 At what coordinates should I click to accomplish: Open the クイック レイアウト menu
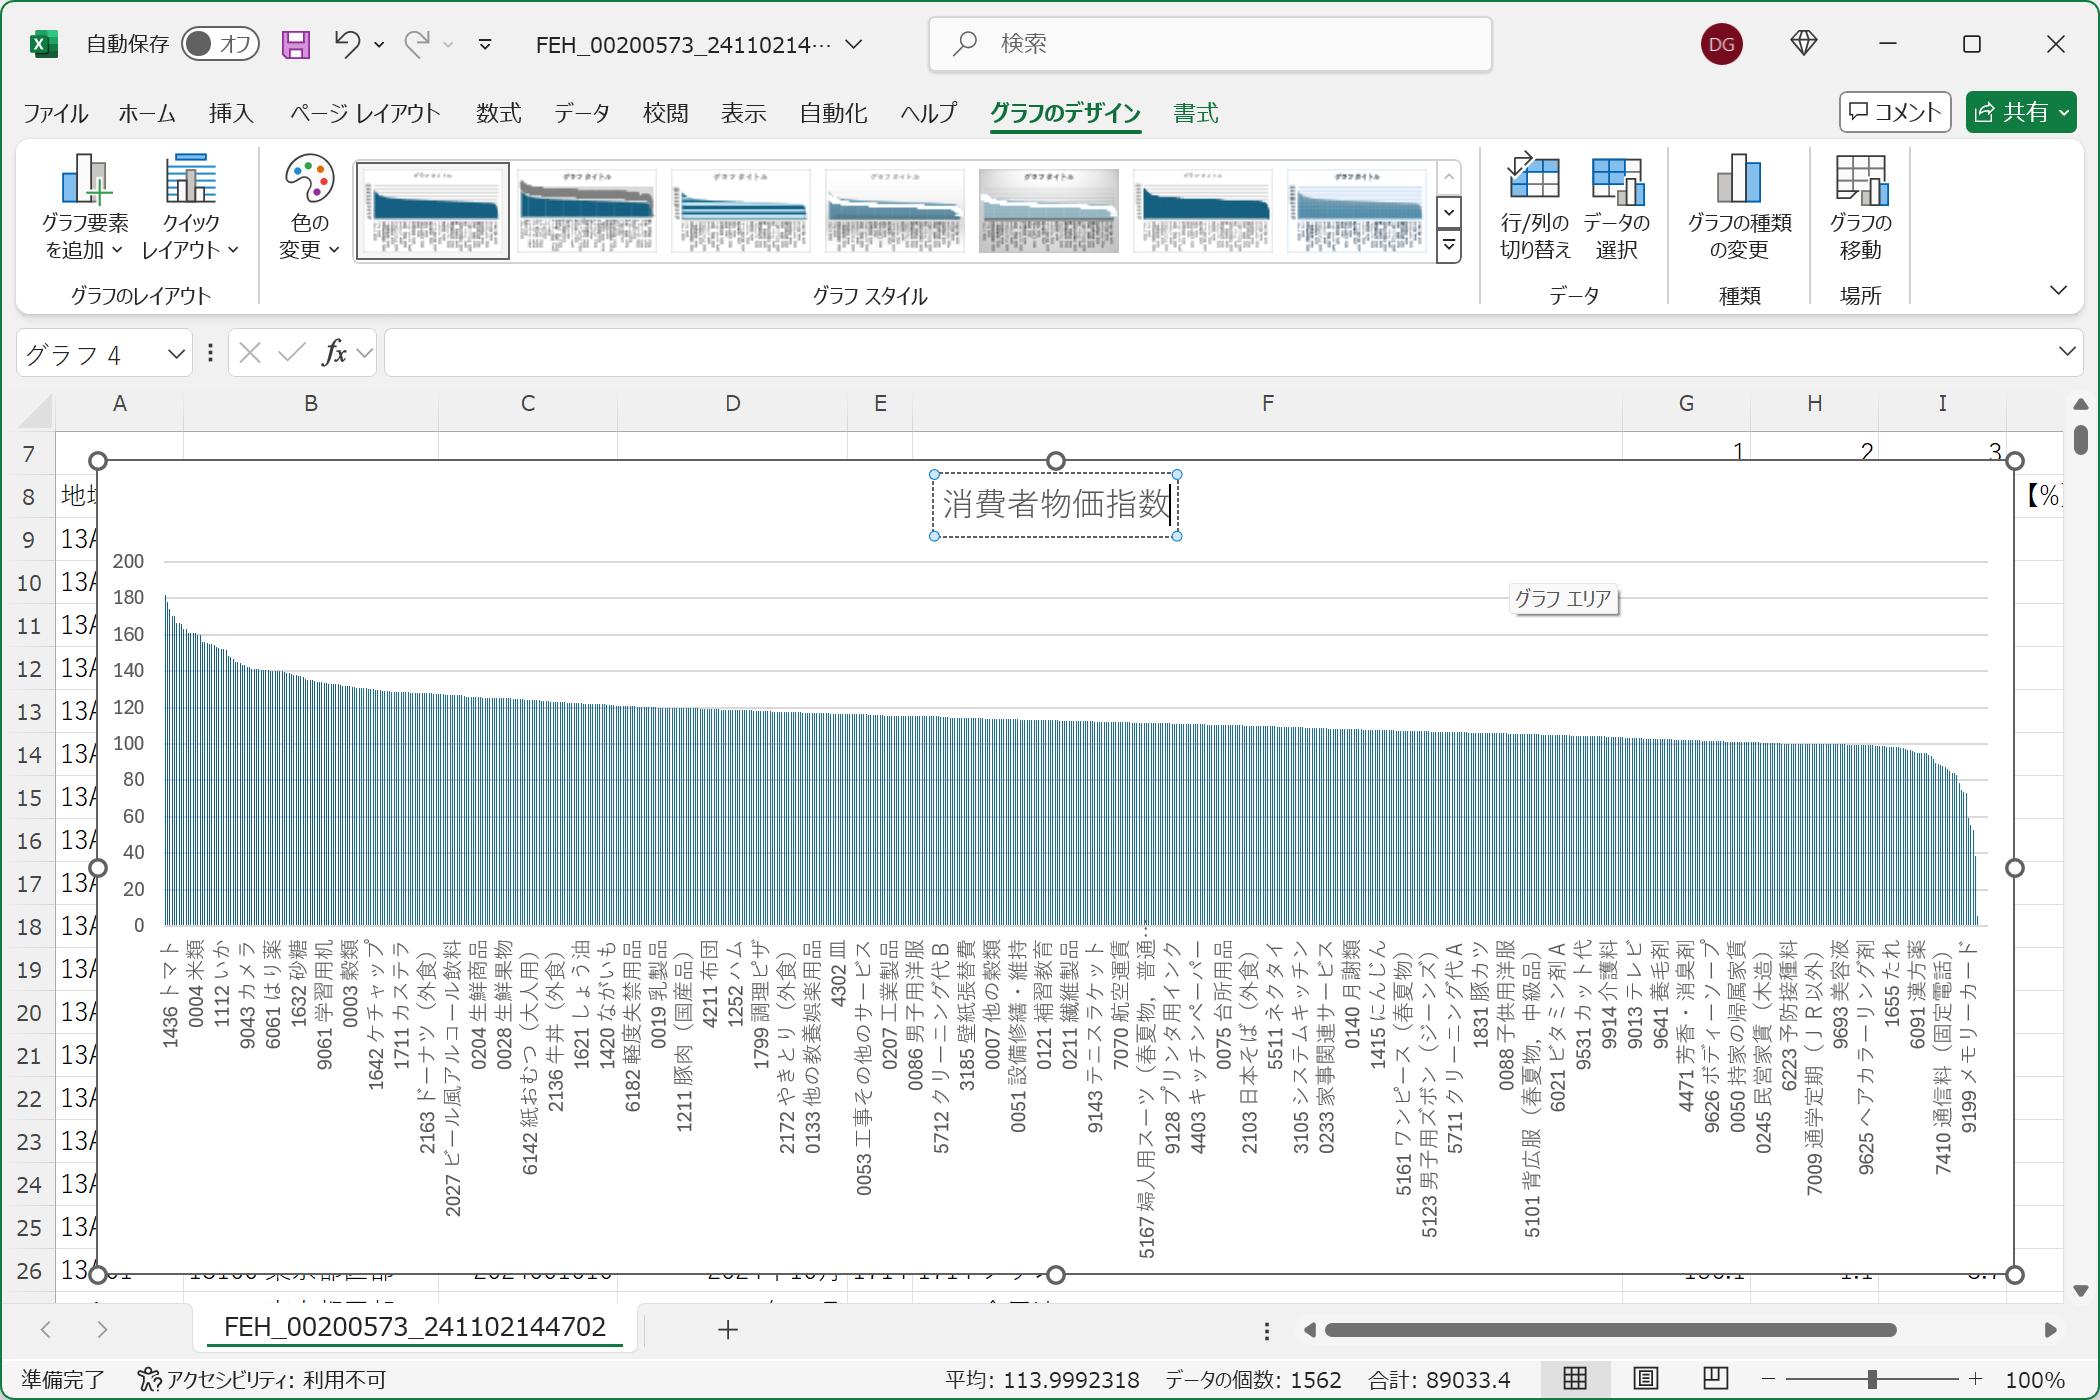click(190, 207)
